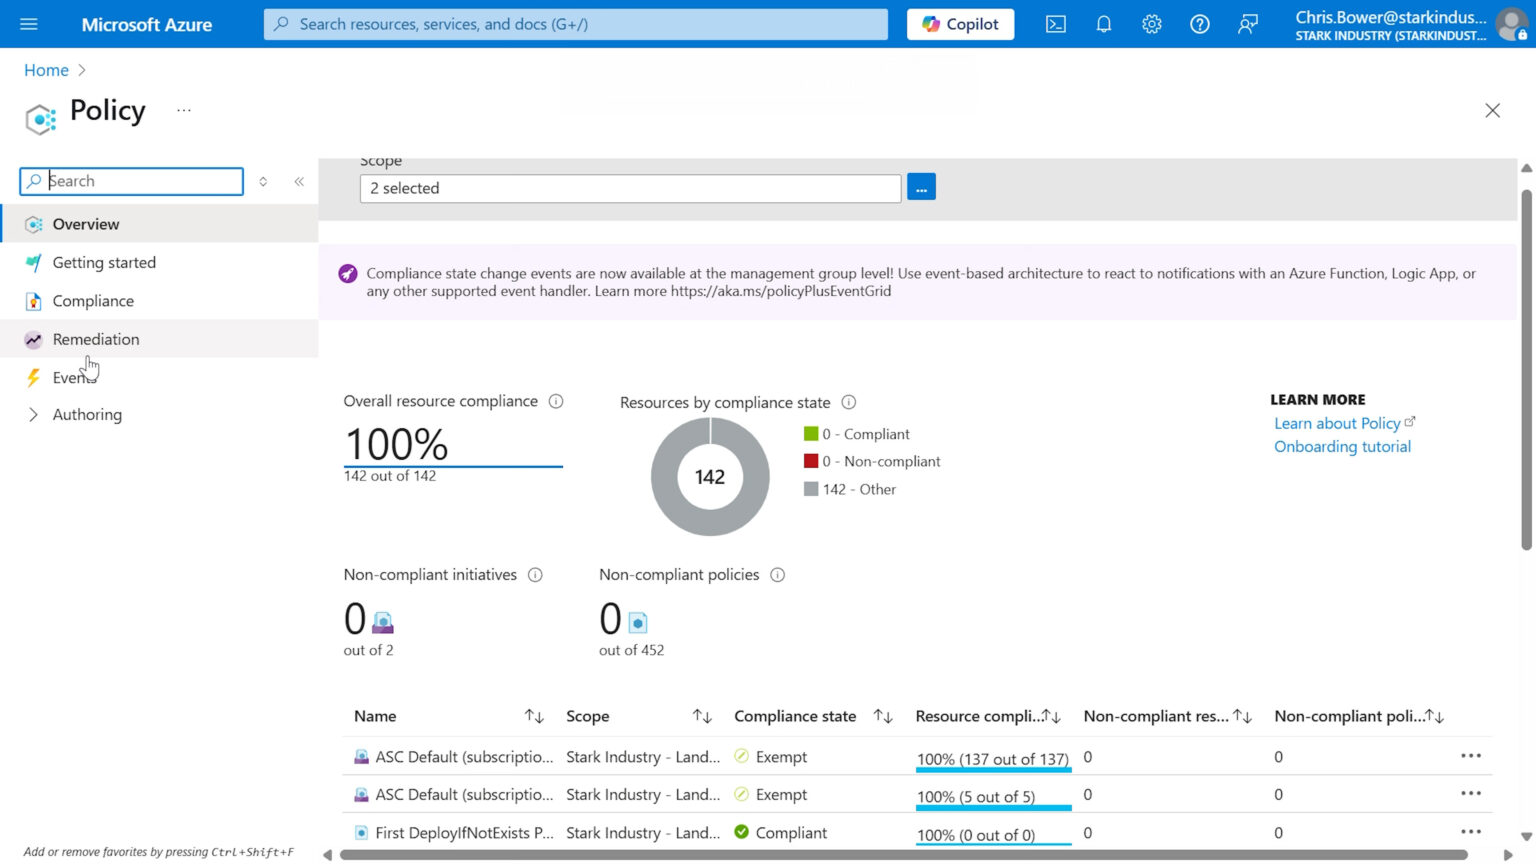The height and width of the screenshot is (864, 1536).
Task: Refresh the Policy sidebar search results
Action: click(263, 181)
